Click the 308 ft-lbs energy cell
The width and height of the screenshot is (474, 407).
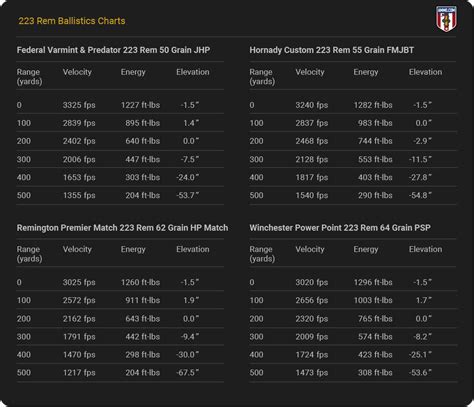(375, 373)
